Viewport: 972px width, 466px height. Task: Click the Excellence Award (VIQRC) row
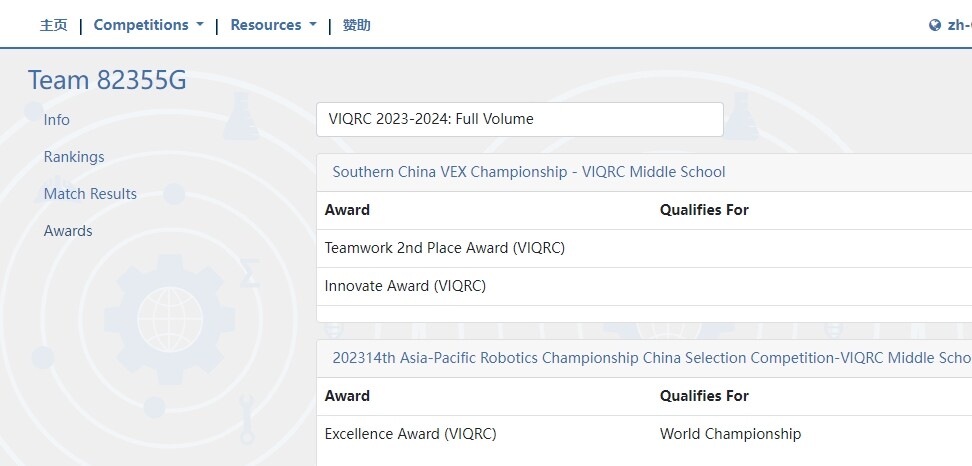click(644, 434)
